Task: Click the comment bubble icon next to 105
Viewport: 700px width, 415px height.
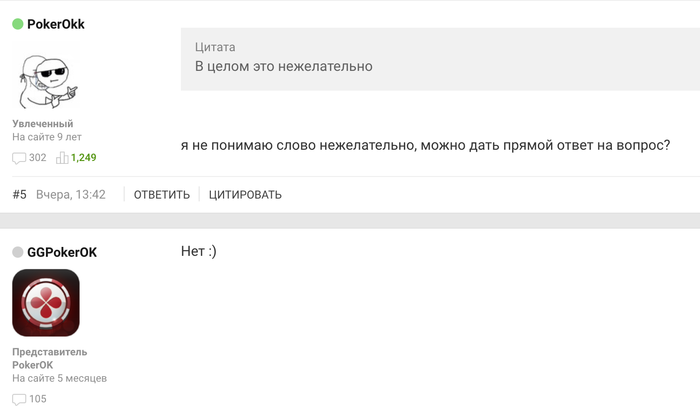Action: [19, 400]
